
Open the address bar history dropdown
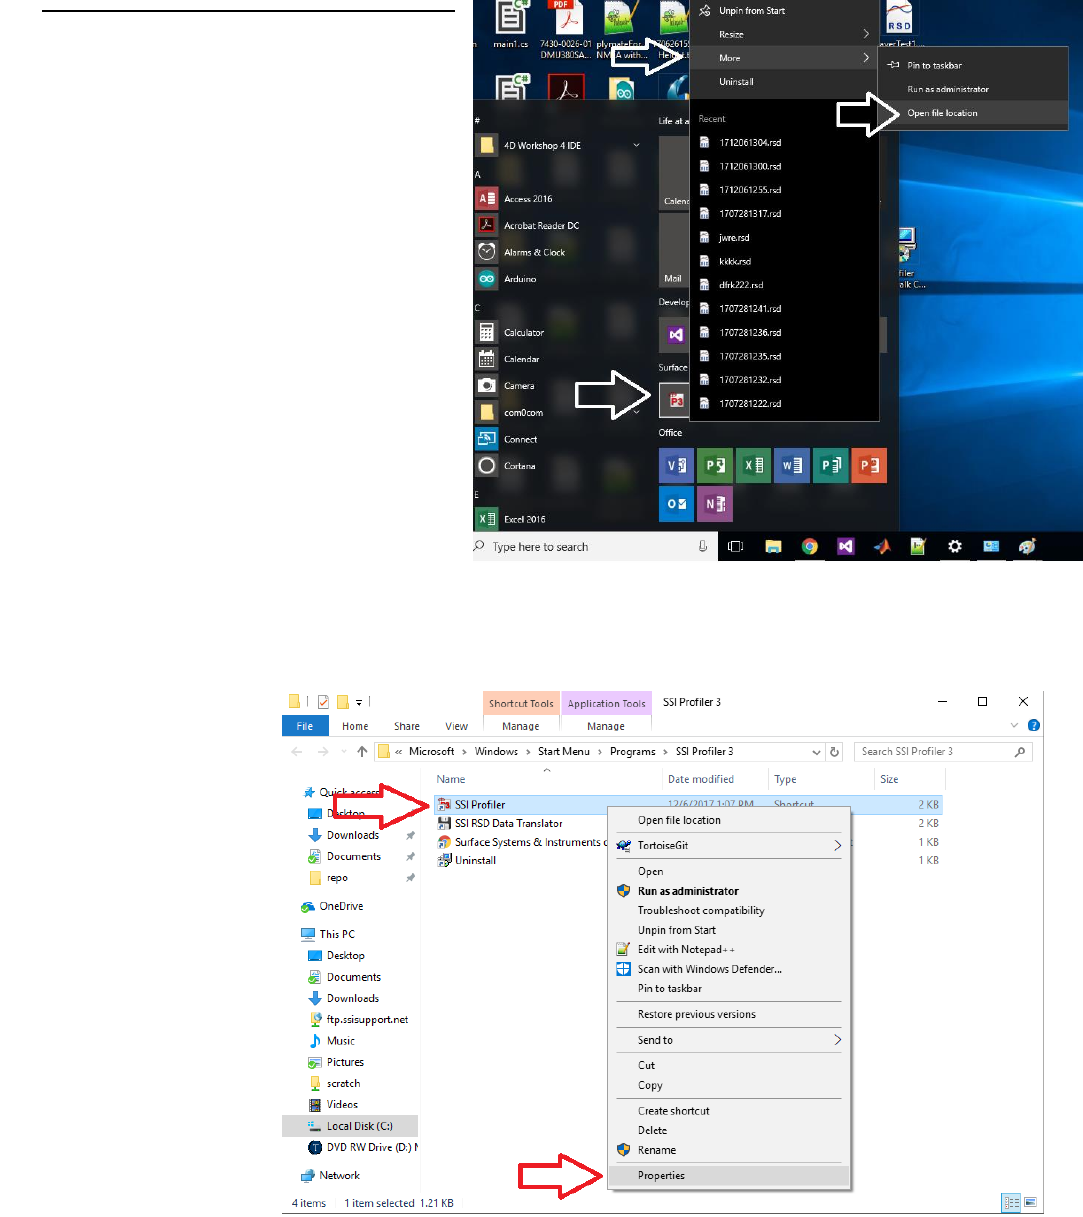817,751
